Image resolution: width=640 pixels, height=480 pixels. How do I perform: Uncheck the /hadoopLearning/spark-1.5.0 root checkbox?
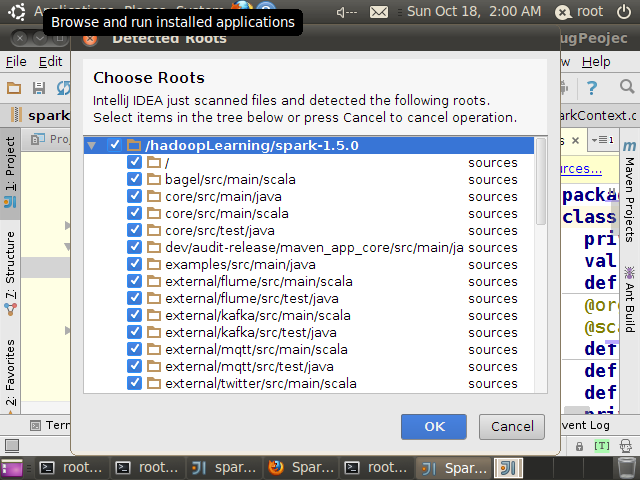pyautogui.click(x=114, y=145)
